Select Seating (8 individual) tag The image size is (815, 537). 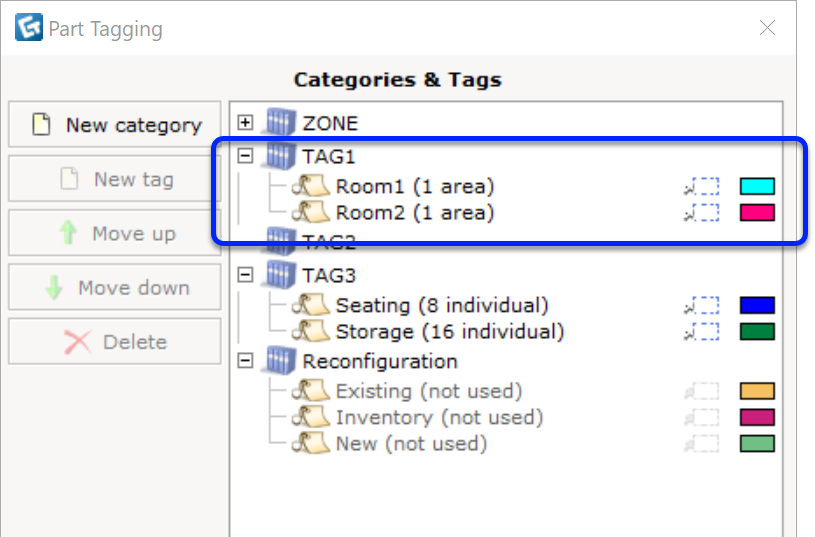tap(442, 306)
